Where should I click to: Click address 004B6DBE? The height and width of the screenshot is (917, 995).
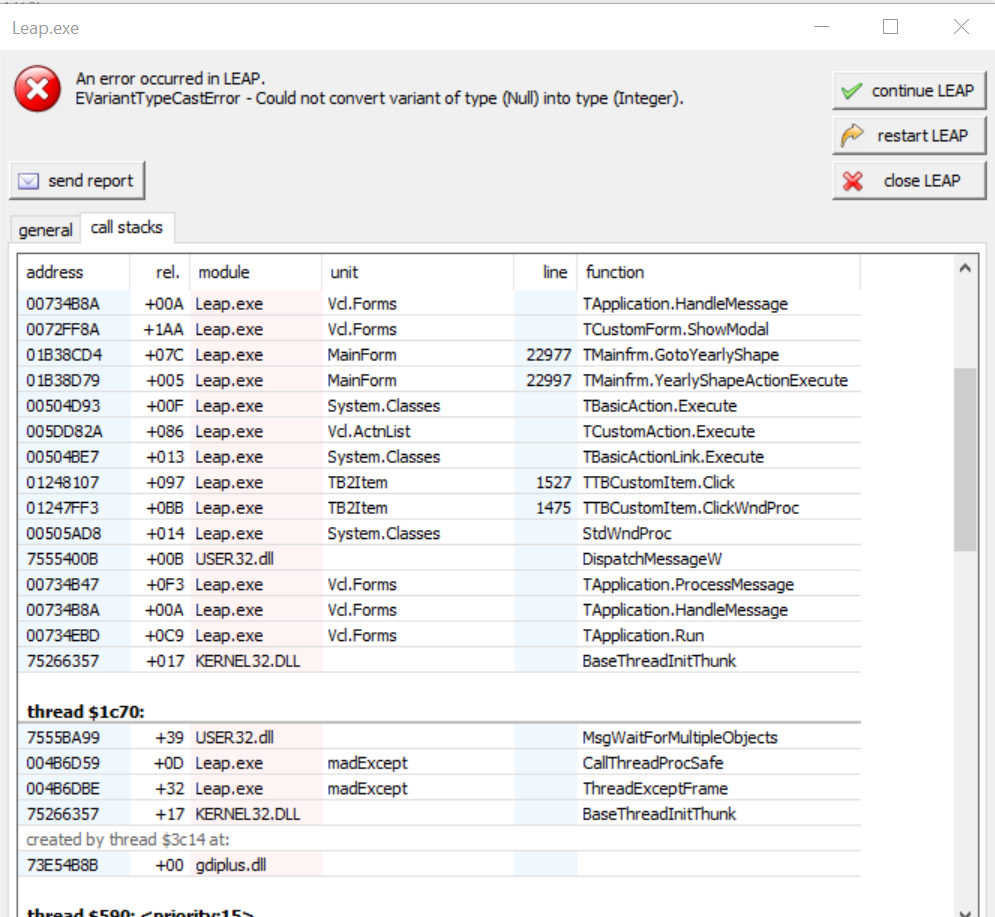pos(63,788)
